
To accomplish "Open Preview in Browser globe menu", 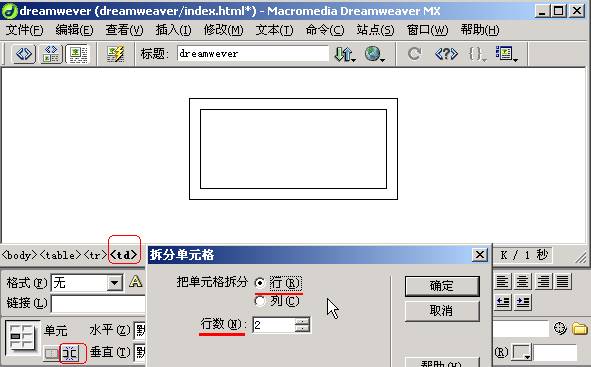I will tap(374, 54).
